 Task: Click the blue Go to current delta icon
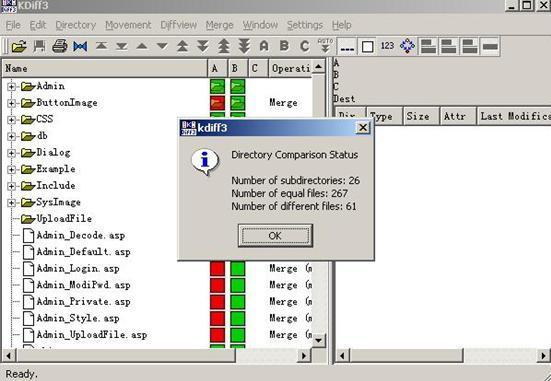coord(80,46)
